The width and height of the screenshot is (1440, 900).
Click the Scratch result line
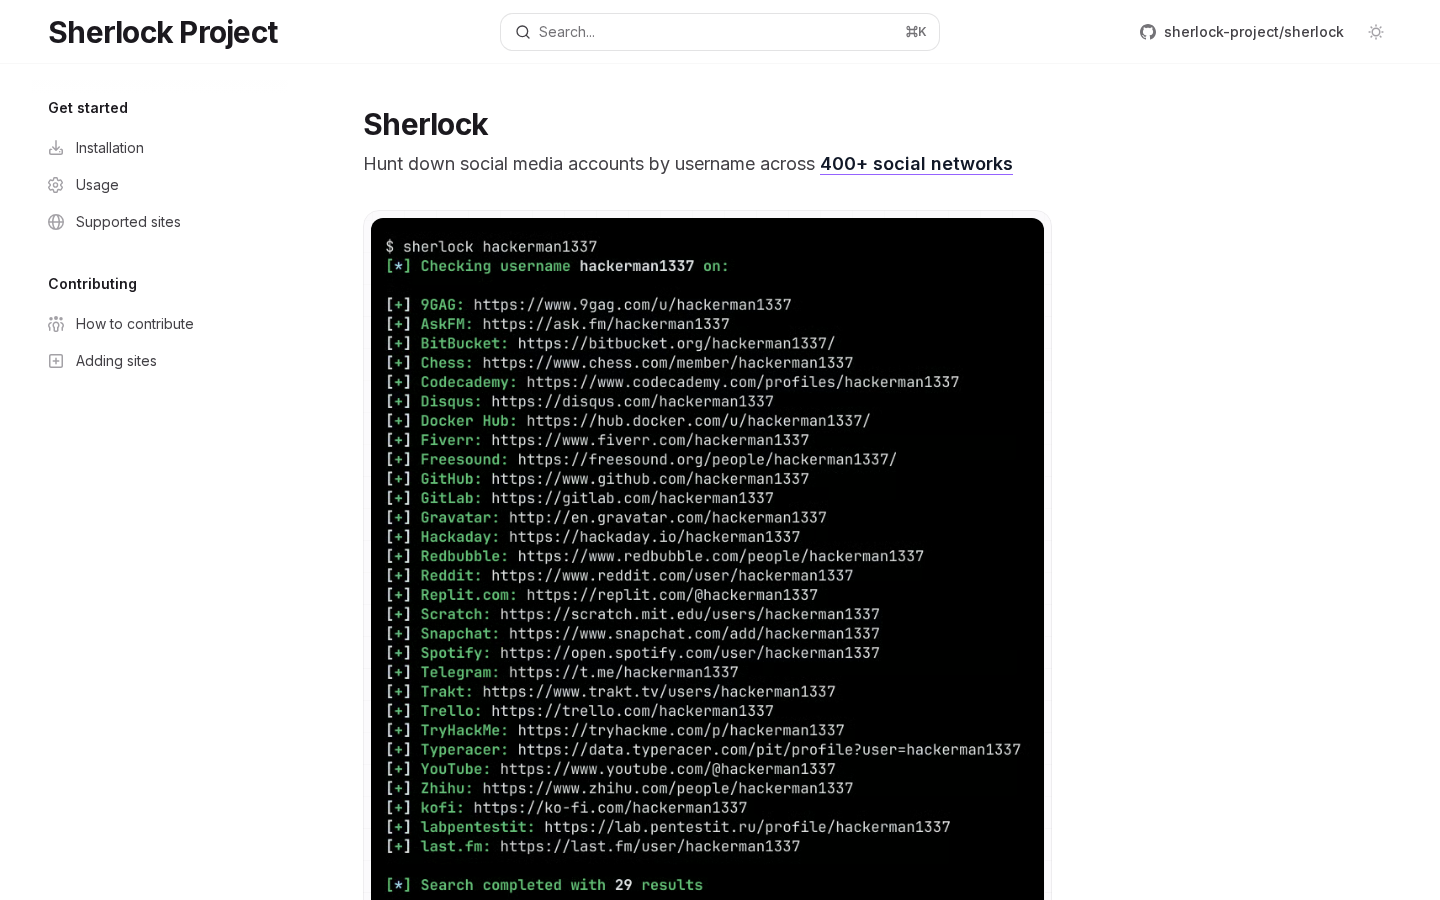(632, 614)
